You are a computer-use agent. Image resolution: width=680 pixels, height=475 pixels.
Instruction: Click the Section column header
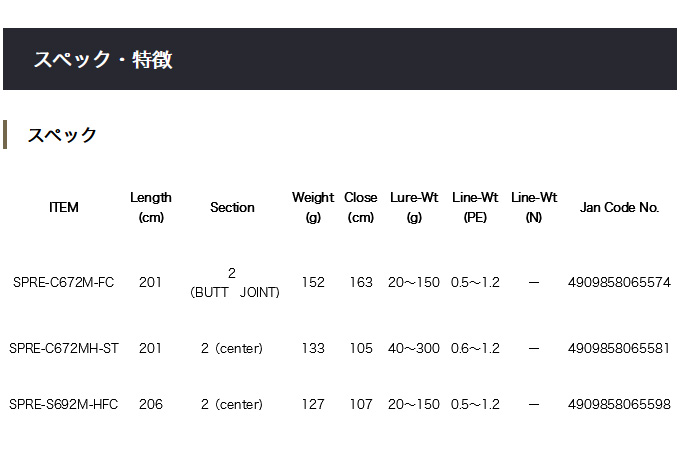coord(232,207)
